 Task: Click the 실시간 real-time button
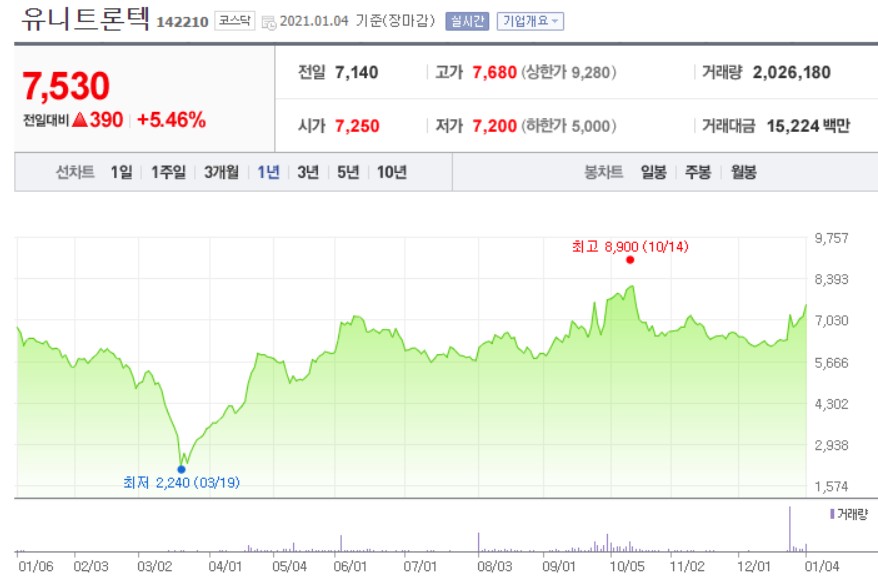tap(467, 21)
